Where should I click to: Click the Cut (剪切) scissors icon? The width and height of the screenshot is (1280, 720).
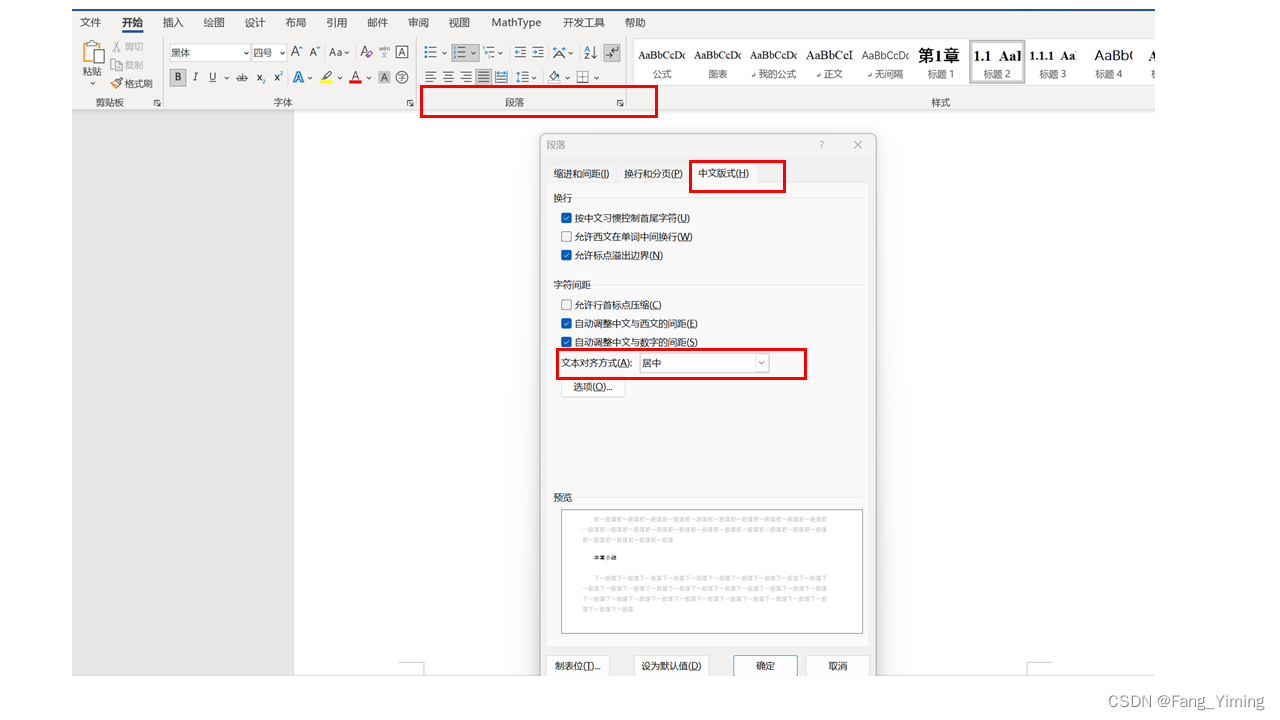click(x=117, y=47)
